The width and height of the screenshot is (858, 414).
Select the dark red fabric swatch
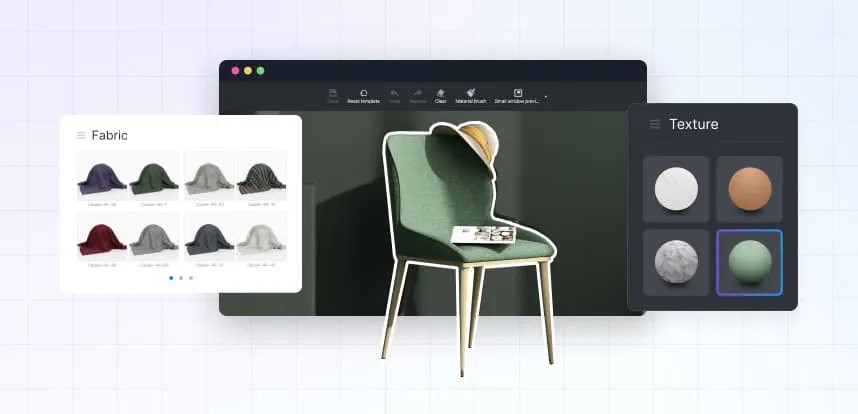(102, 237)
